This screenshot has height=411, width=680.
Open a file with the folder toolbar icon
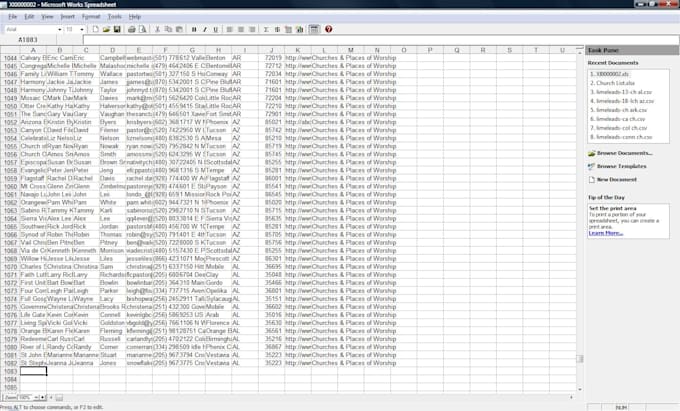[106, 29]
